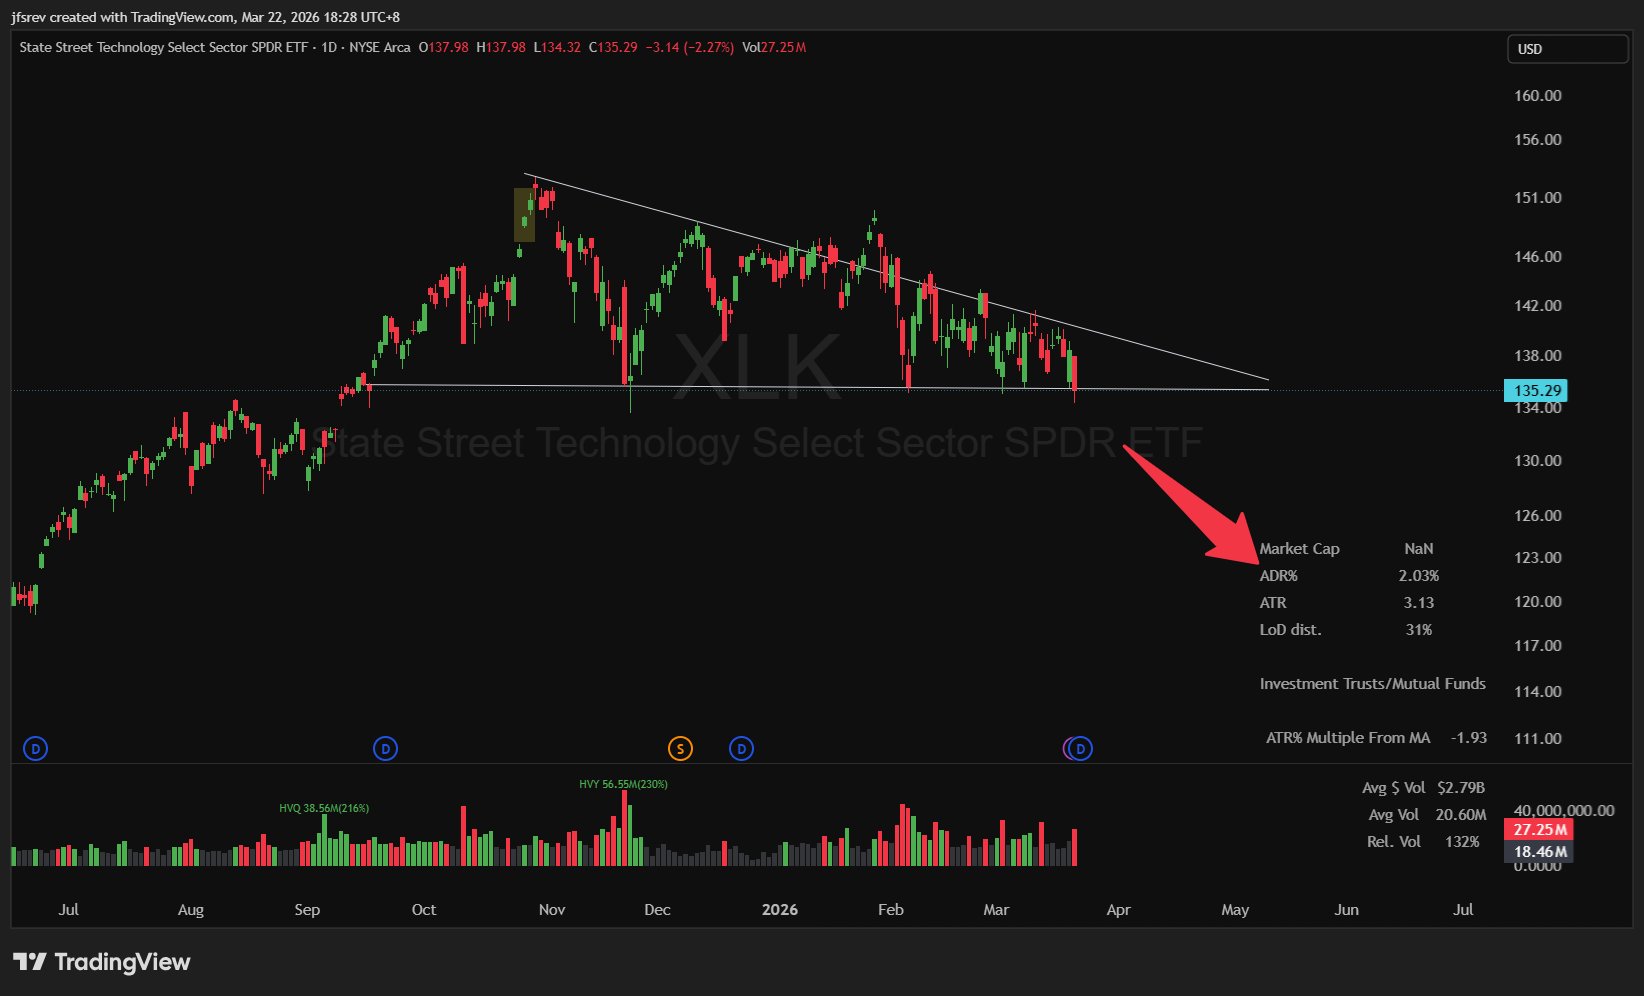
Task: Click the Mar label on time axis
Action: [x=996, y=910]
